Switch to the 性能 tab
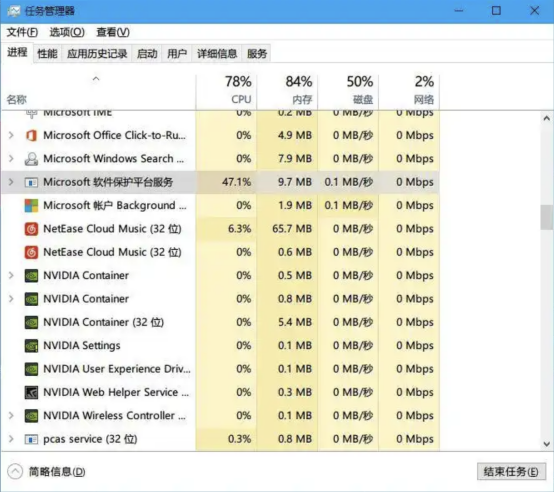This screenshot has height=492, width=554. tap(47, 54)
